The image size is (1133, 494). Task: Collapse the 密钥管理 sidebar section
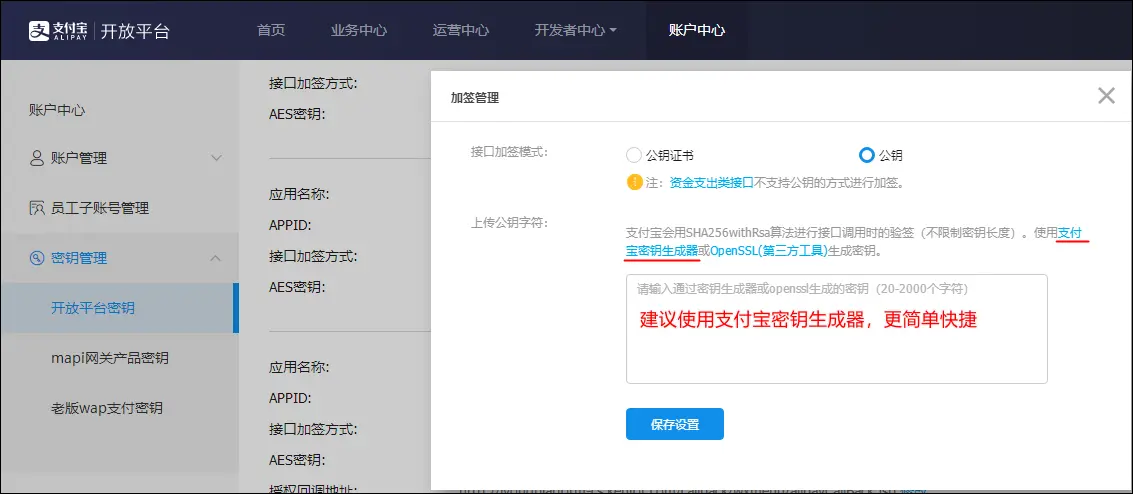pyautogui.click(x=216, y=258)
